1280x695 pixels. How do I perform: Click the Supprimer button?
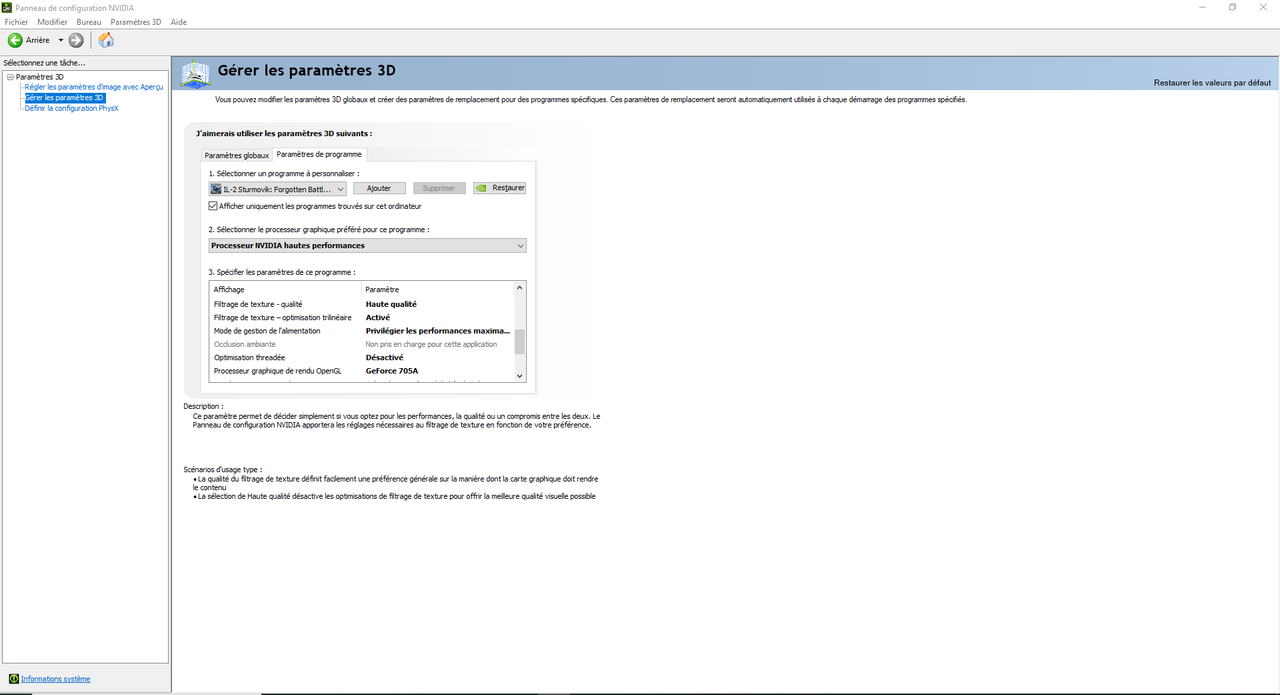439,188
